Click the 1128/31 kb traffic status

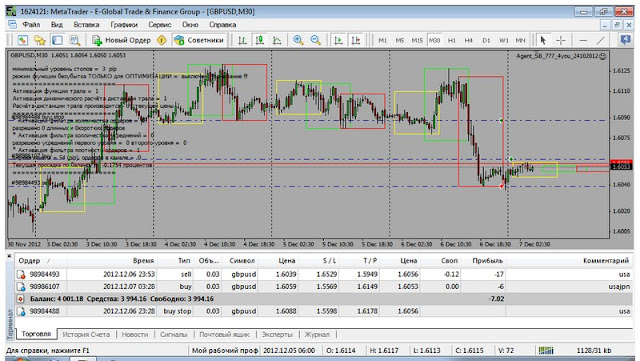[x=593, y=350]
